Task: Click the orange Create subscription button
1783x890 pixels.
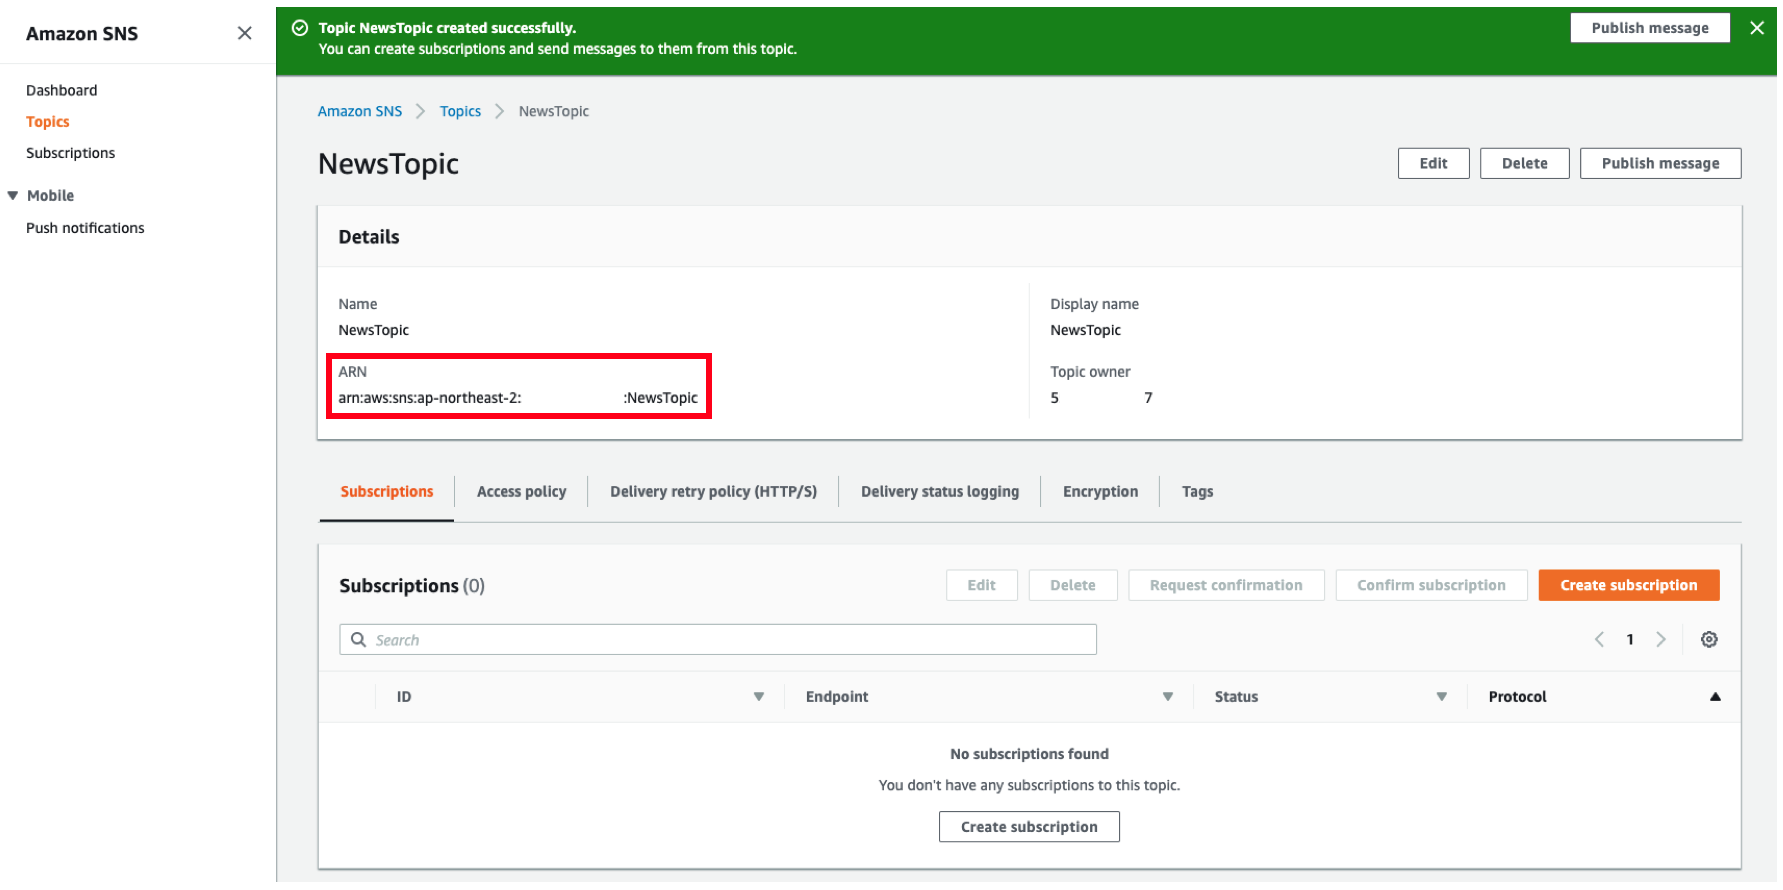Action: click(1629, 586)
